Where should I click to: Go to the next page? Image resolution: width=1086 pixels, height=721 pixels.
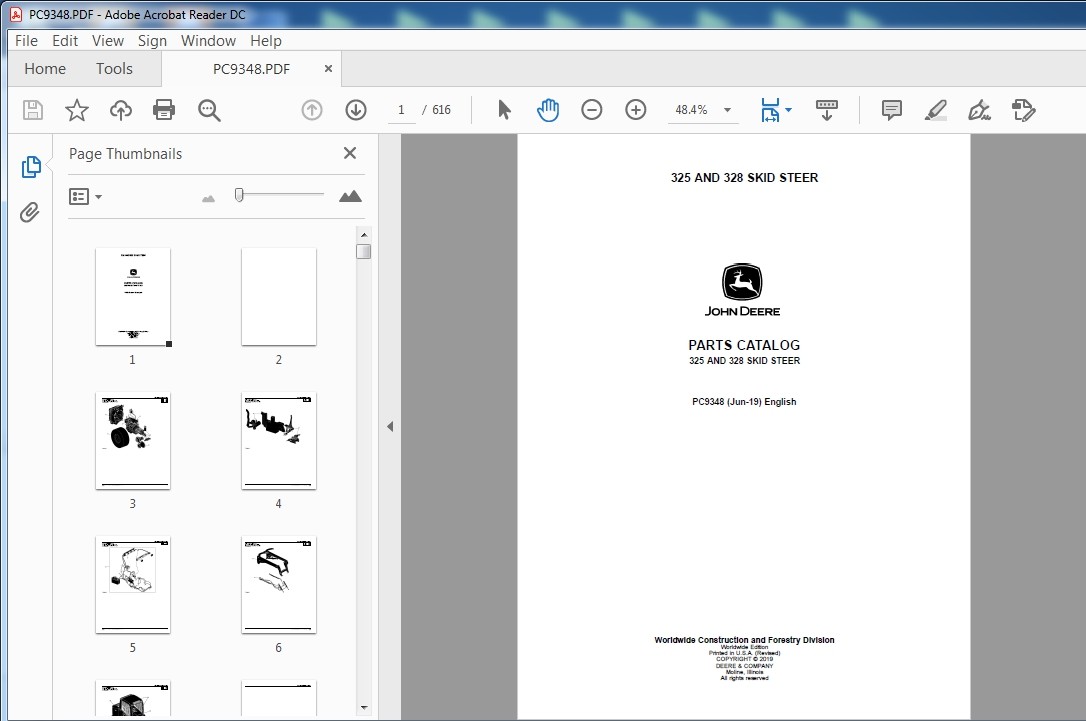coord(355,110)
